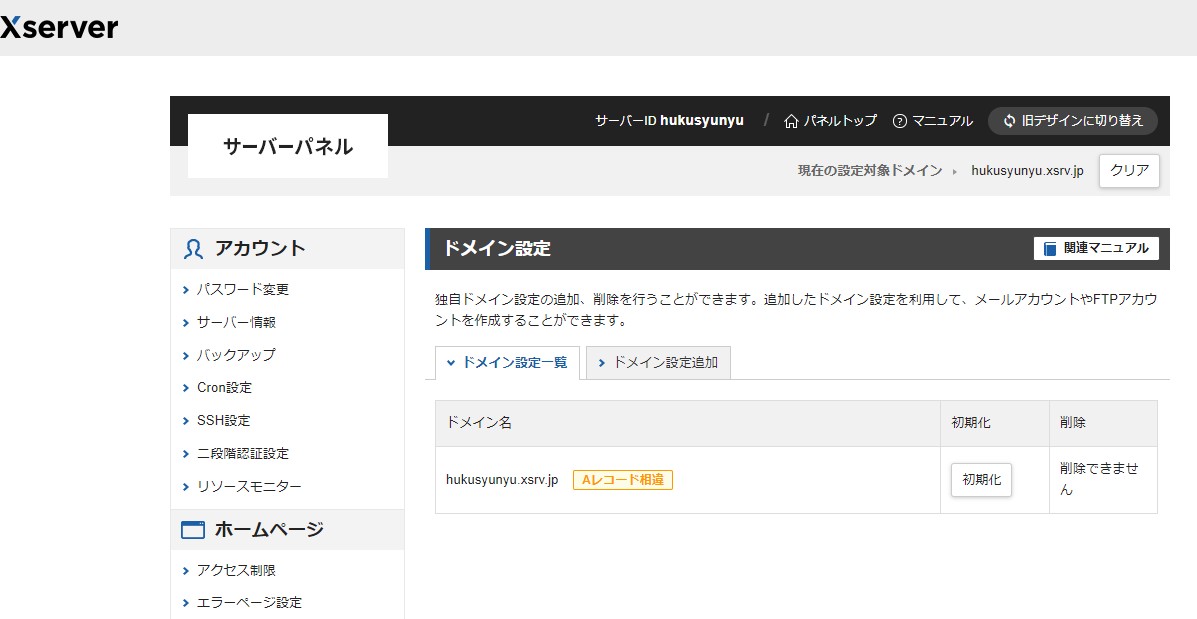Click the 削除 column header

click(1103, 423)
